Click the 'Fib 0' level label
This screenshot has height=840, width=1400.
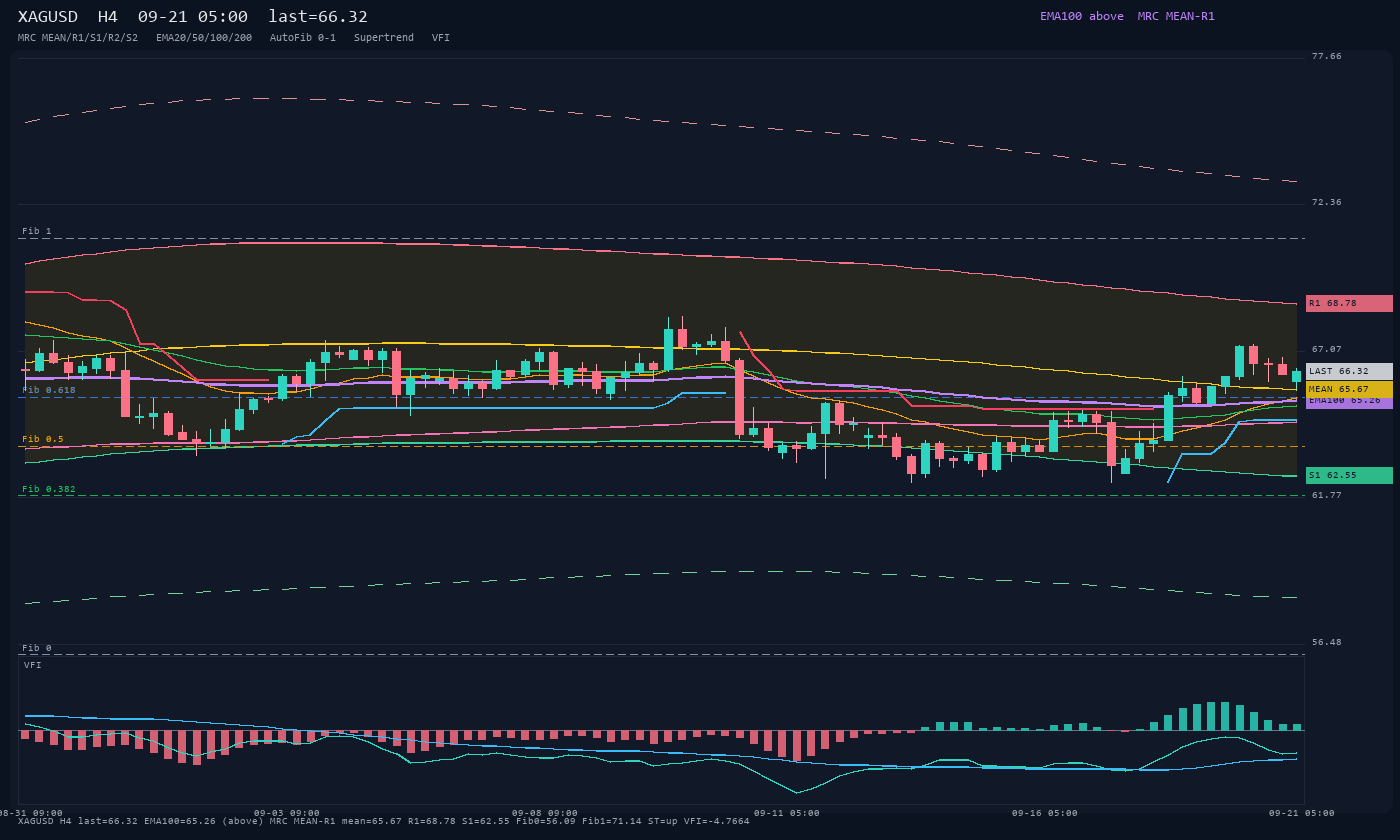click(x=37, y=648)
